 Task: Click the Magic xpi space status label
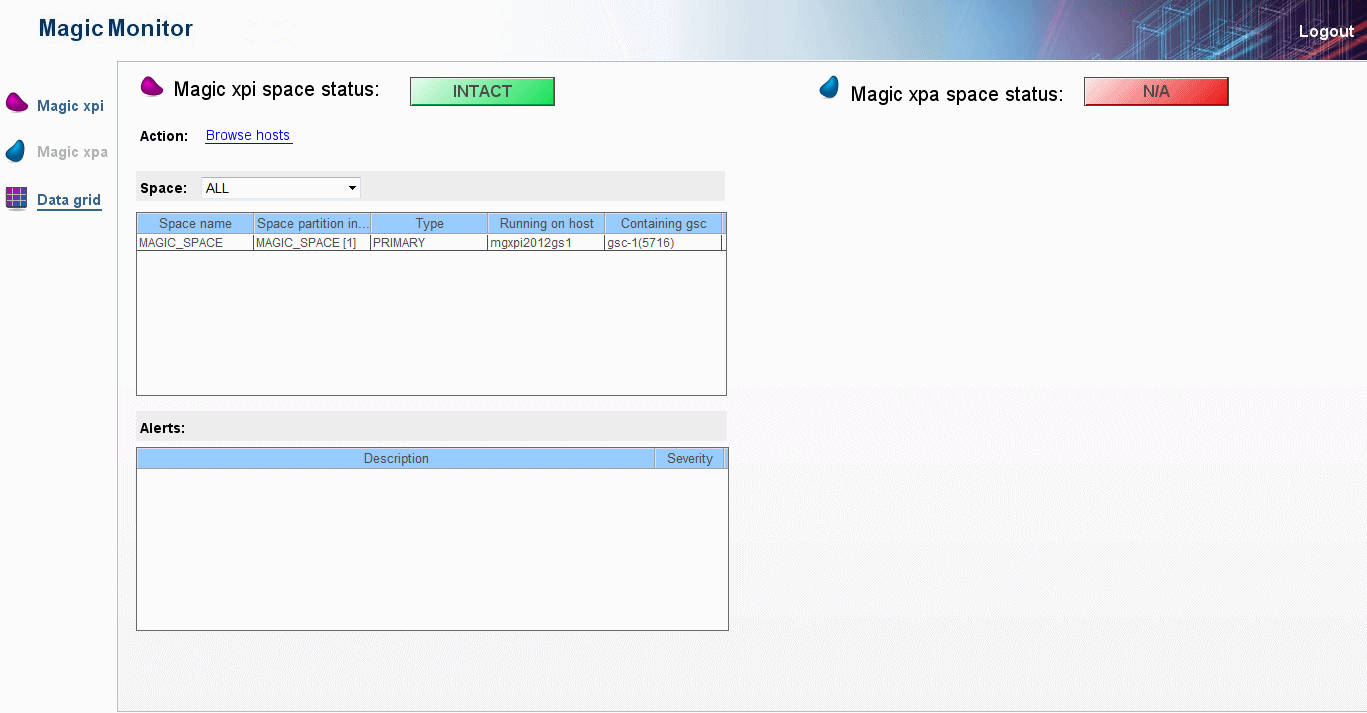pyautogui.click(x=277, y=90)
